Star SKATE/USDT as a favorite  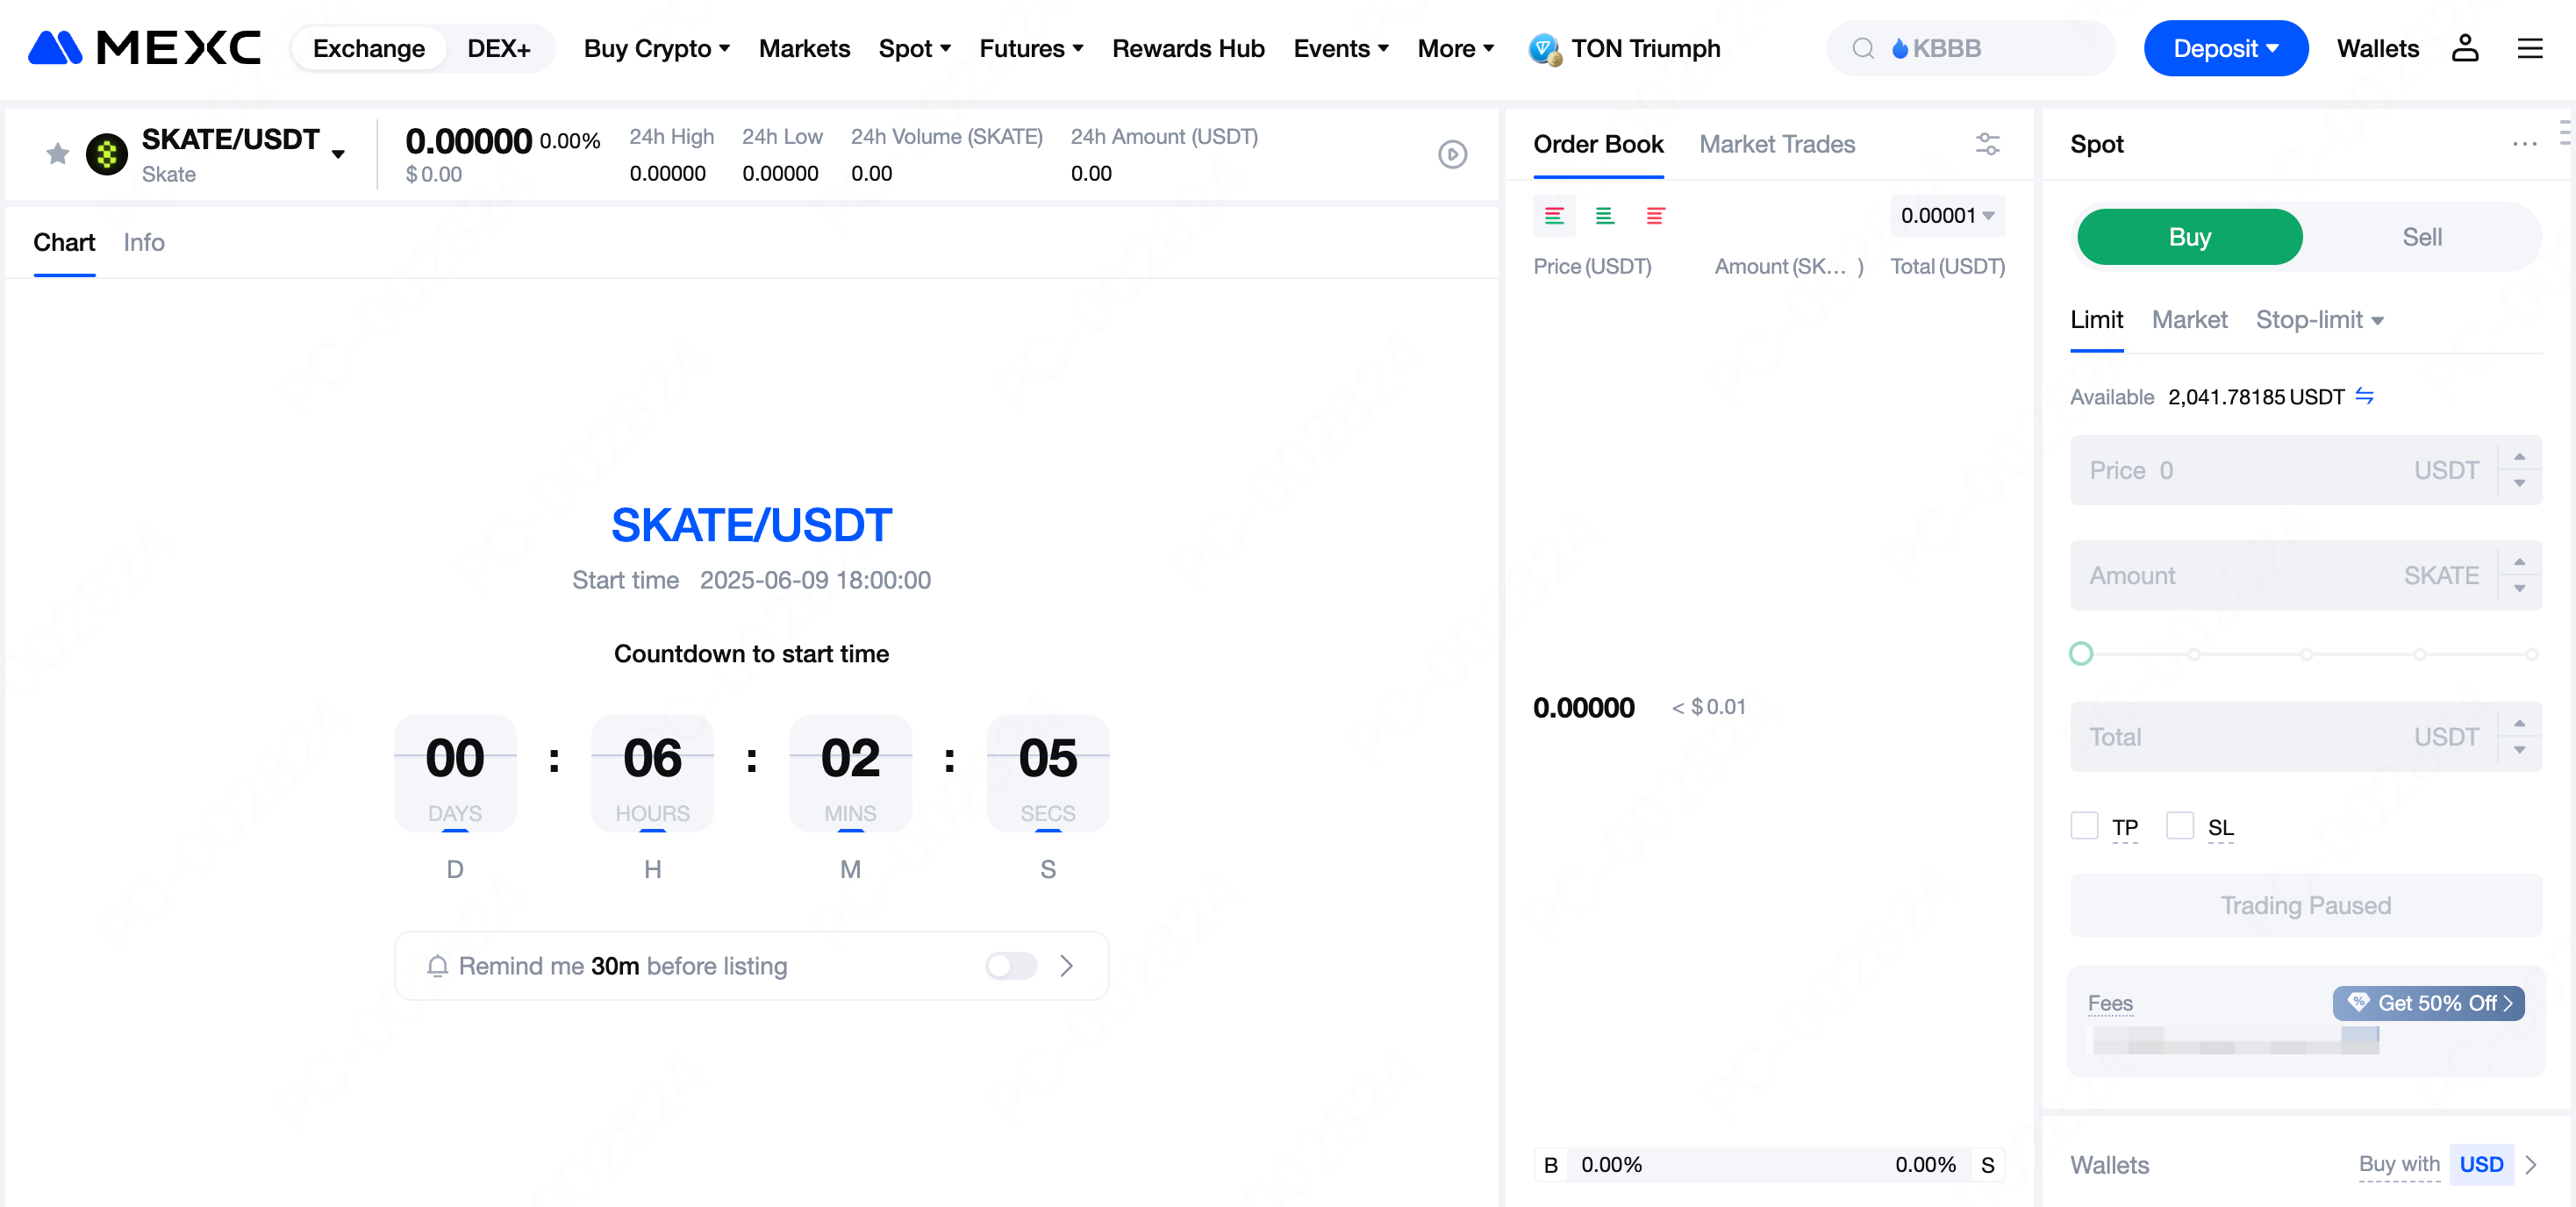click(57, 154)
